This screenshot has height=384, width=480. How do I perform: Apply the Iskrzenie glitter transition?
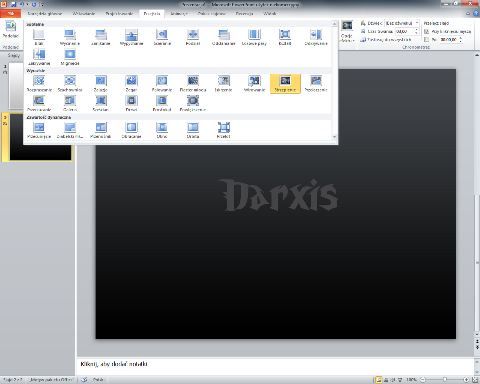224,83
